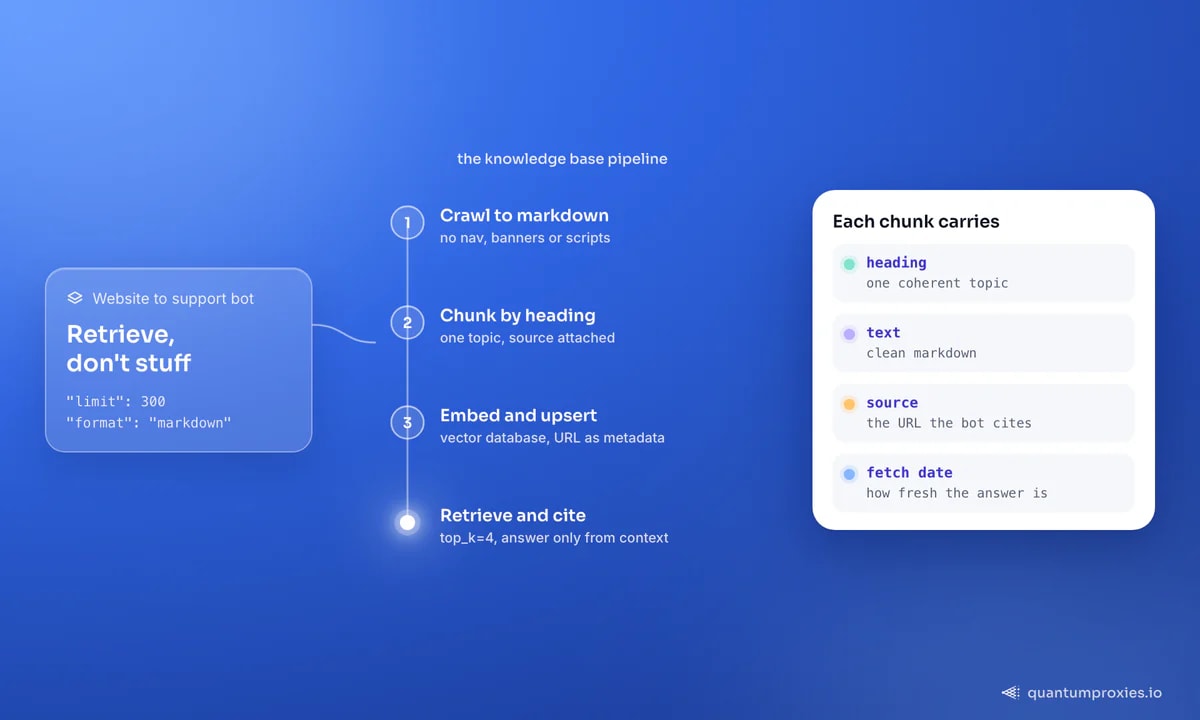
Task: Click "top_k=4, answer only from context" subtitle
Action: click(554, 538)
